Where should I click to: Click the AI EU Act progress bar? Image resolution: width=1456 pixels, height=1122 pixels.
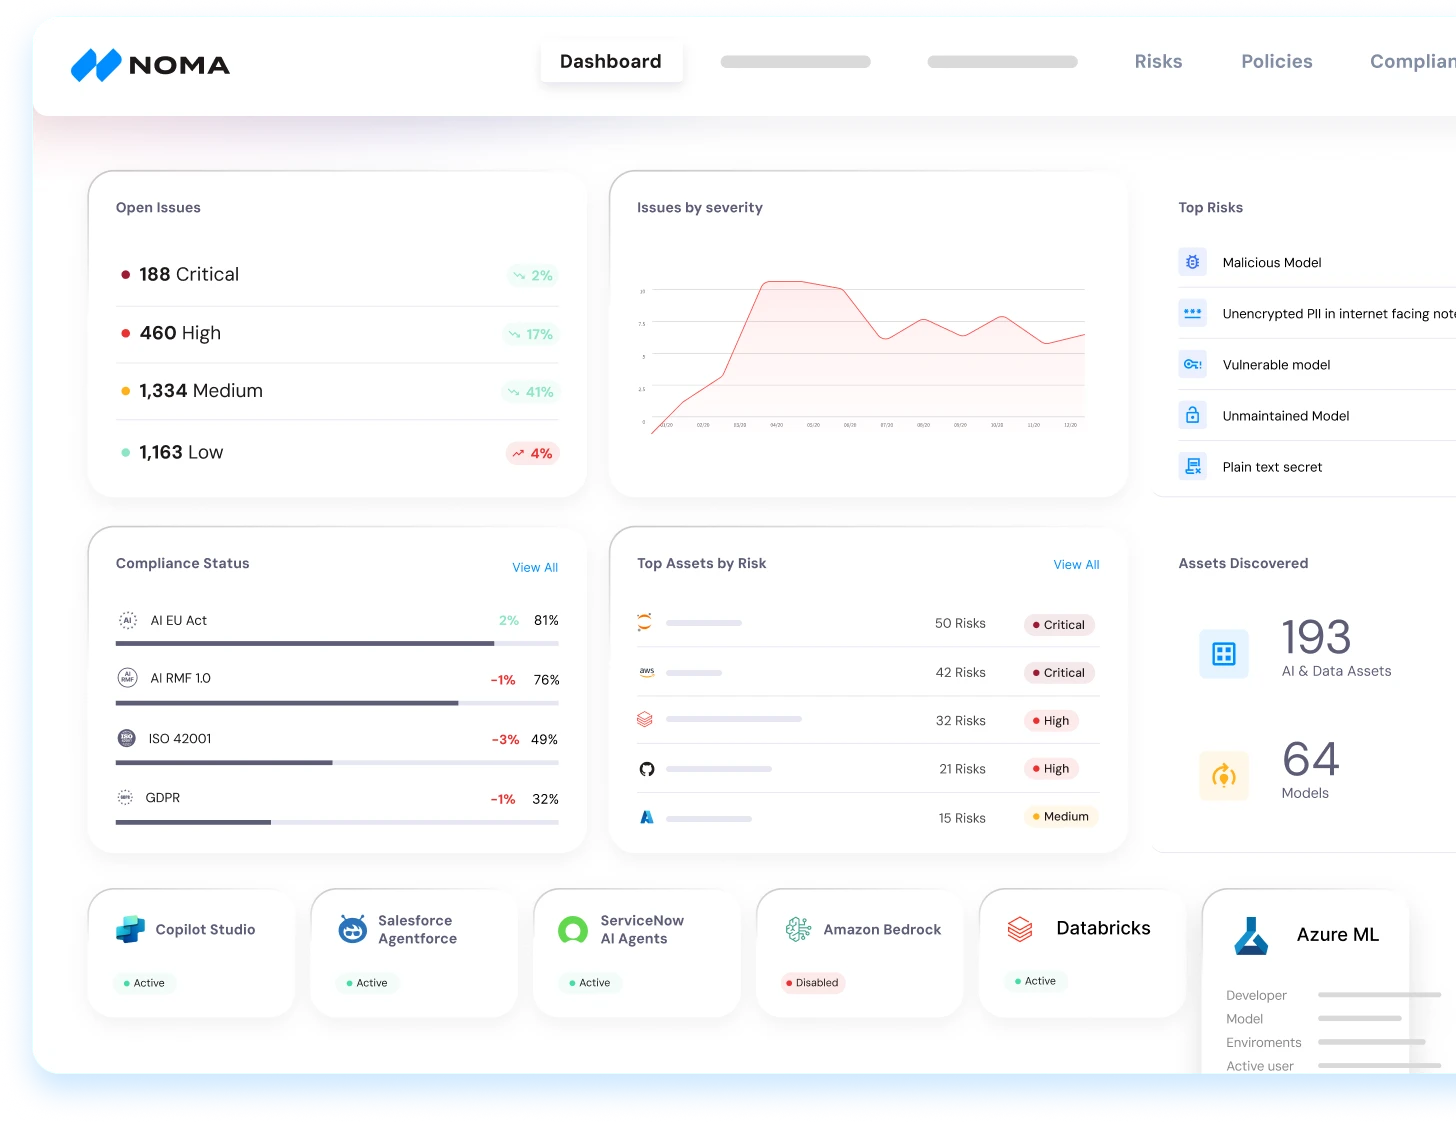[337, 643]
